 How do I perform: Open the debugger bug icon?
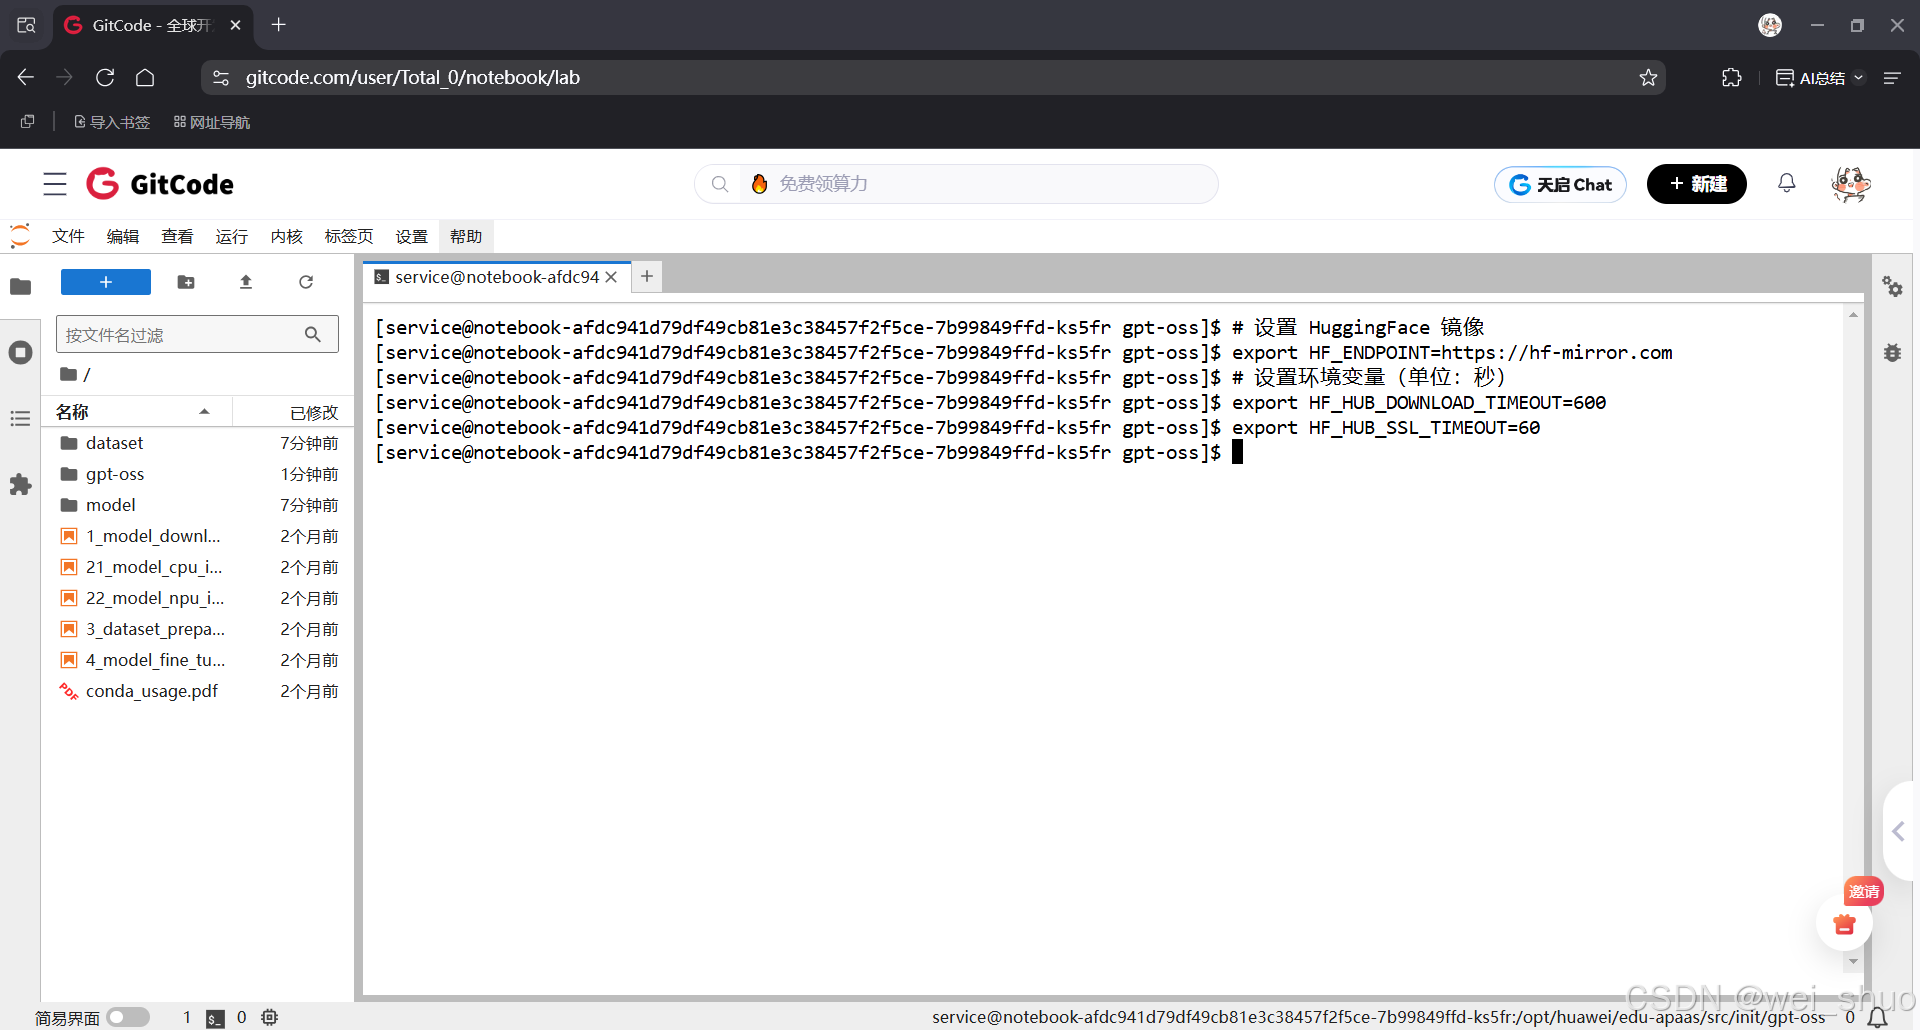click(x=1892, y=352)
